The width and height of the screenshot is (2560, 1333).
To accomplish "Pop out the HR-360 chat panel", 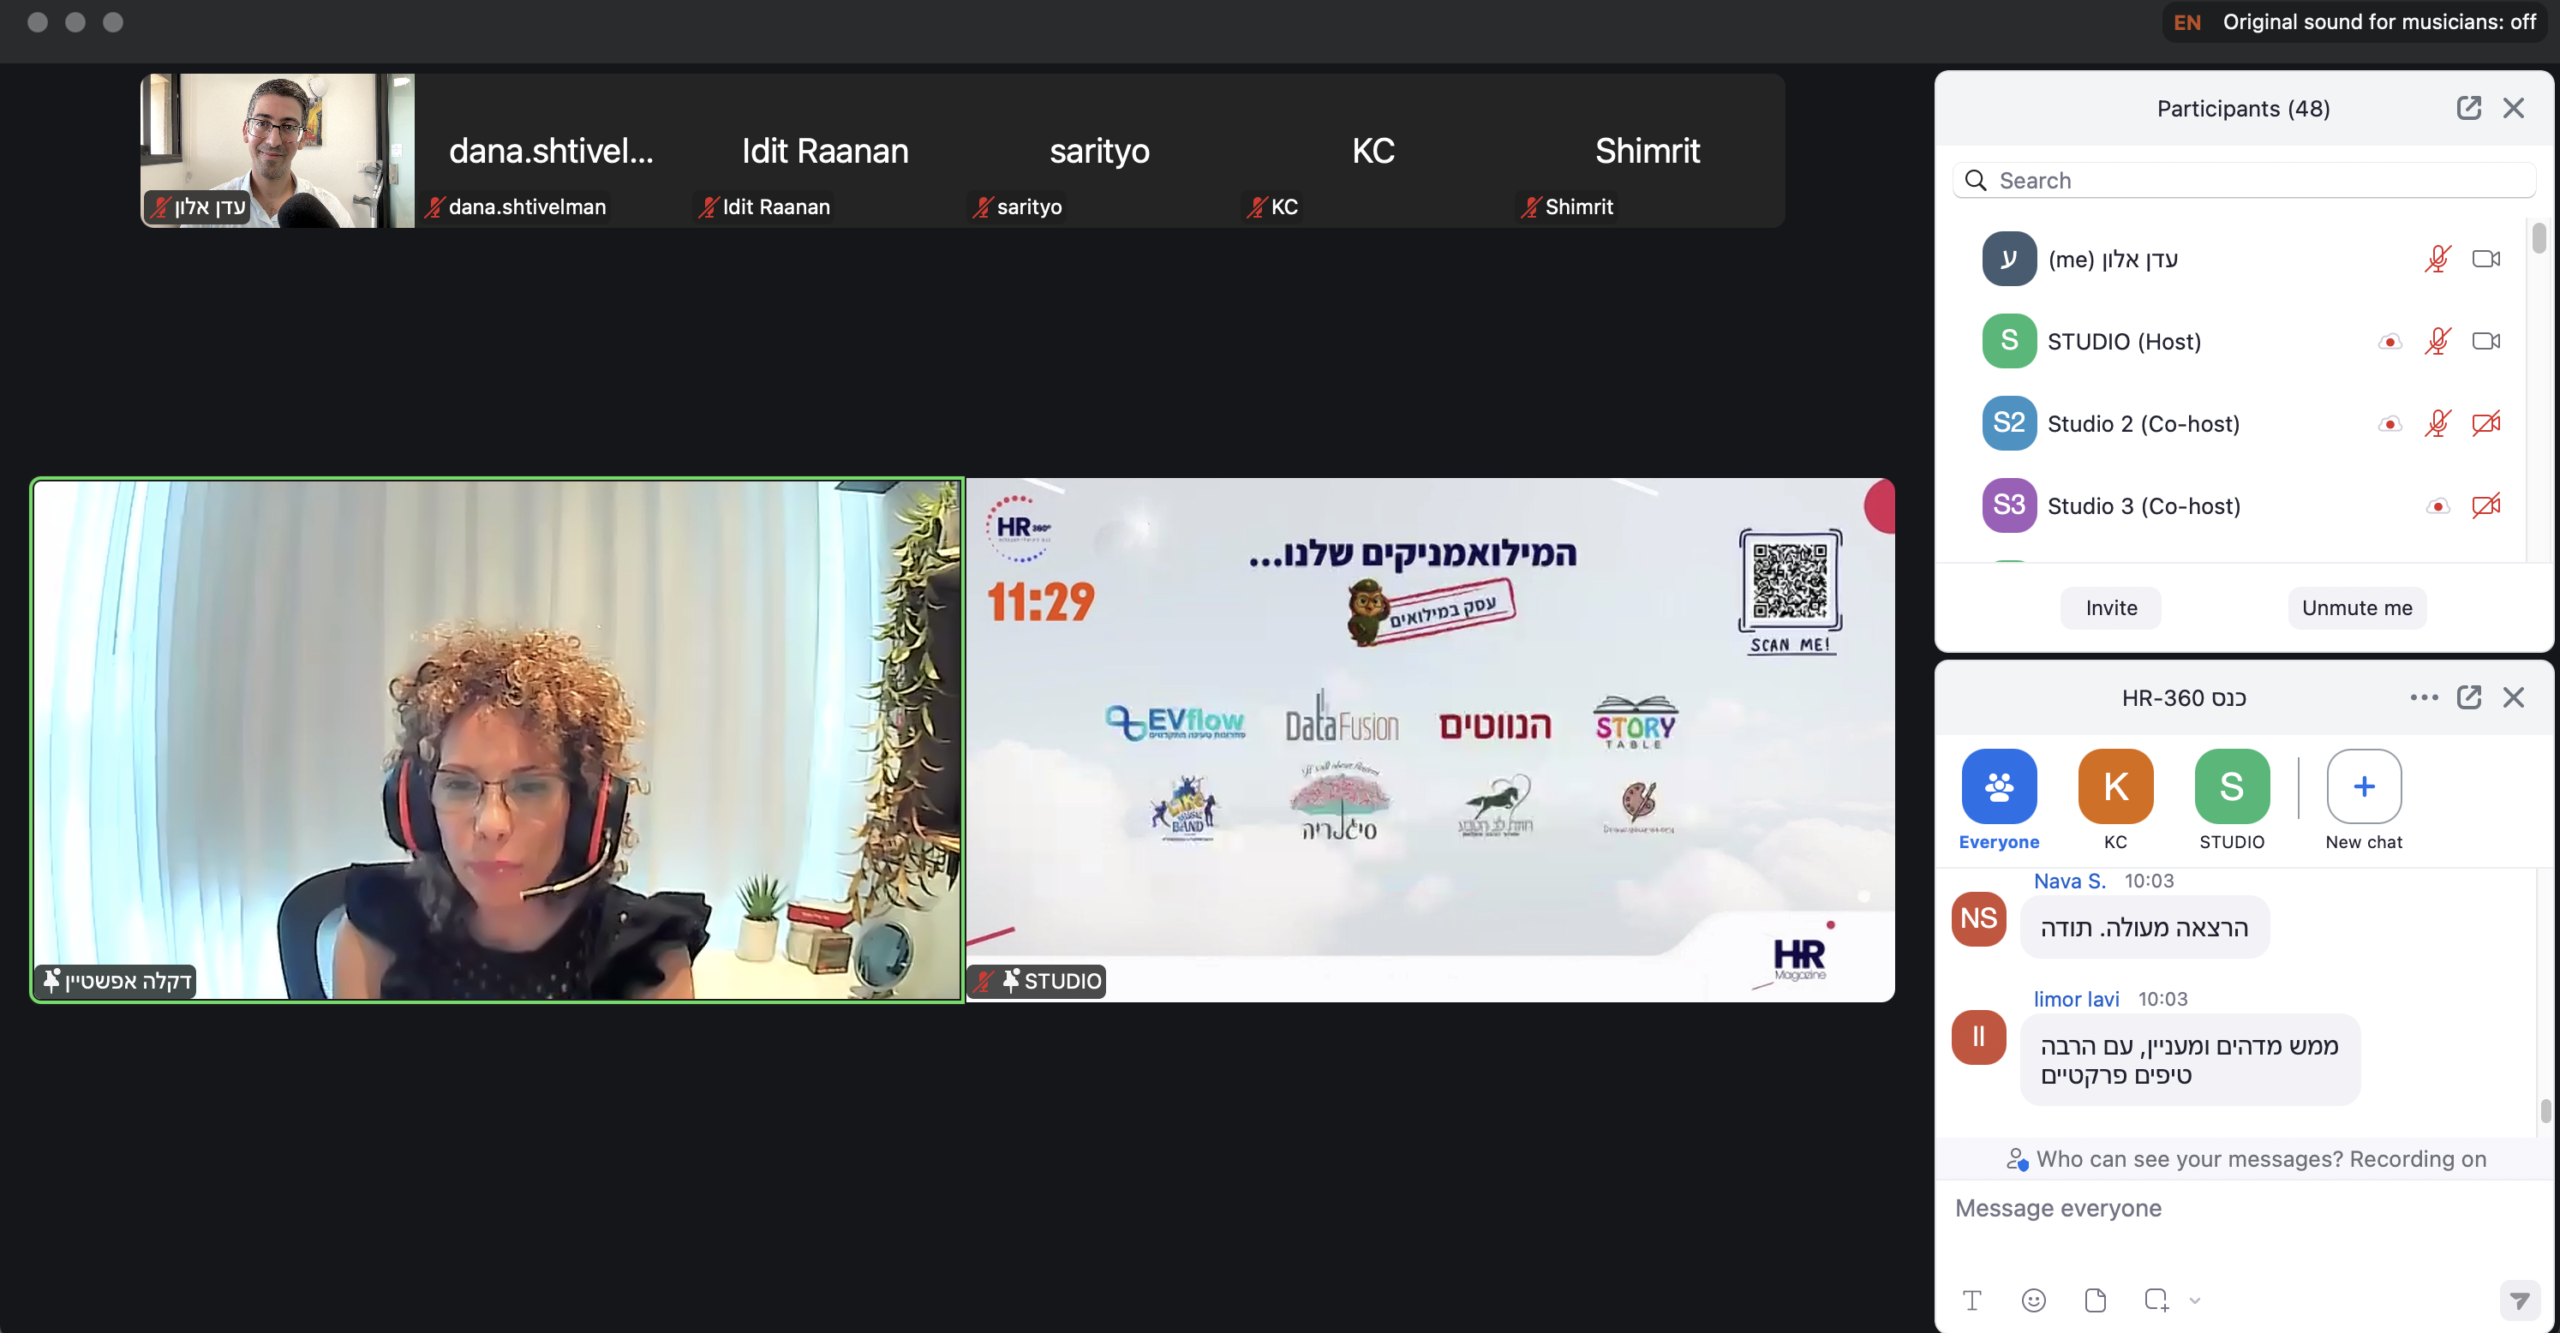I will tap(2468, 697).
